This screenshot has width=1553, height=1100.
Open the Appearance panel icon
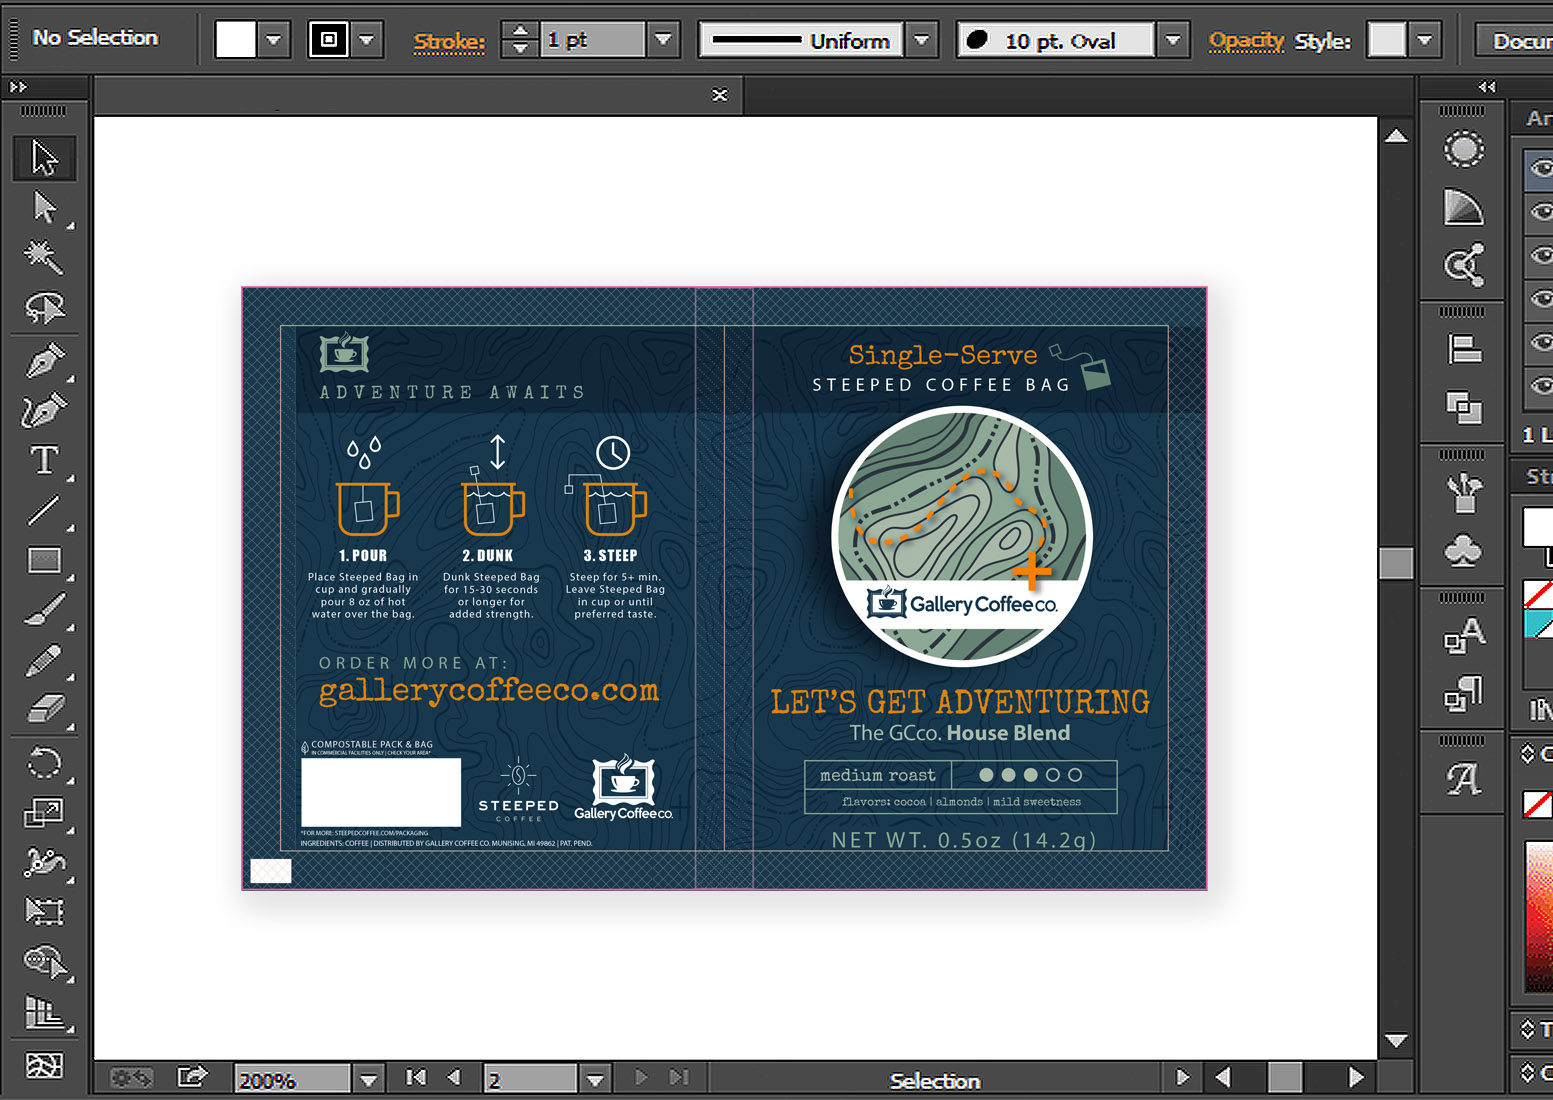[1464, 150]
